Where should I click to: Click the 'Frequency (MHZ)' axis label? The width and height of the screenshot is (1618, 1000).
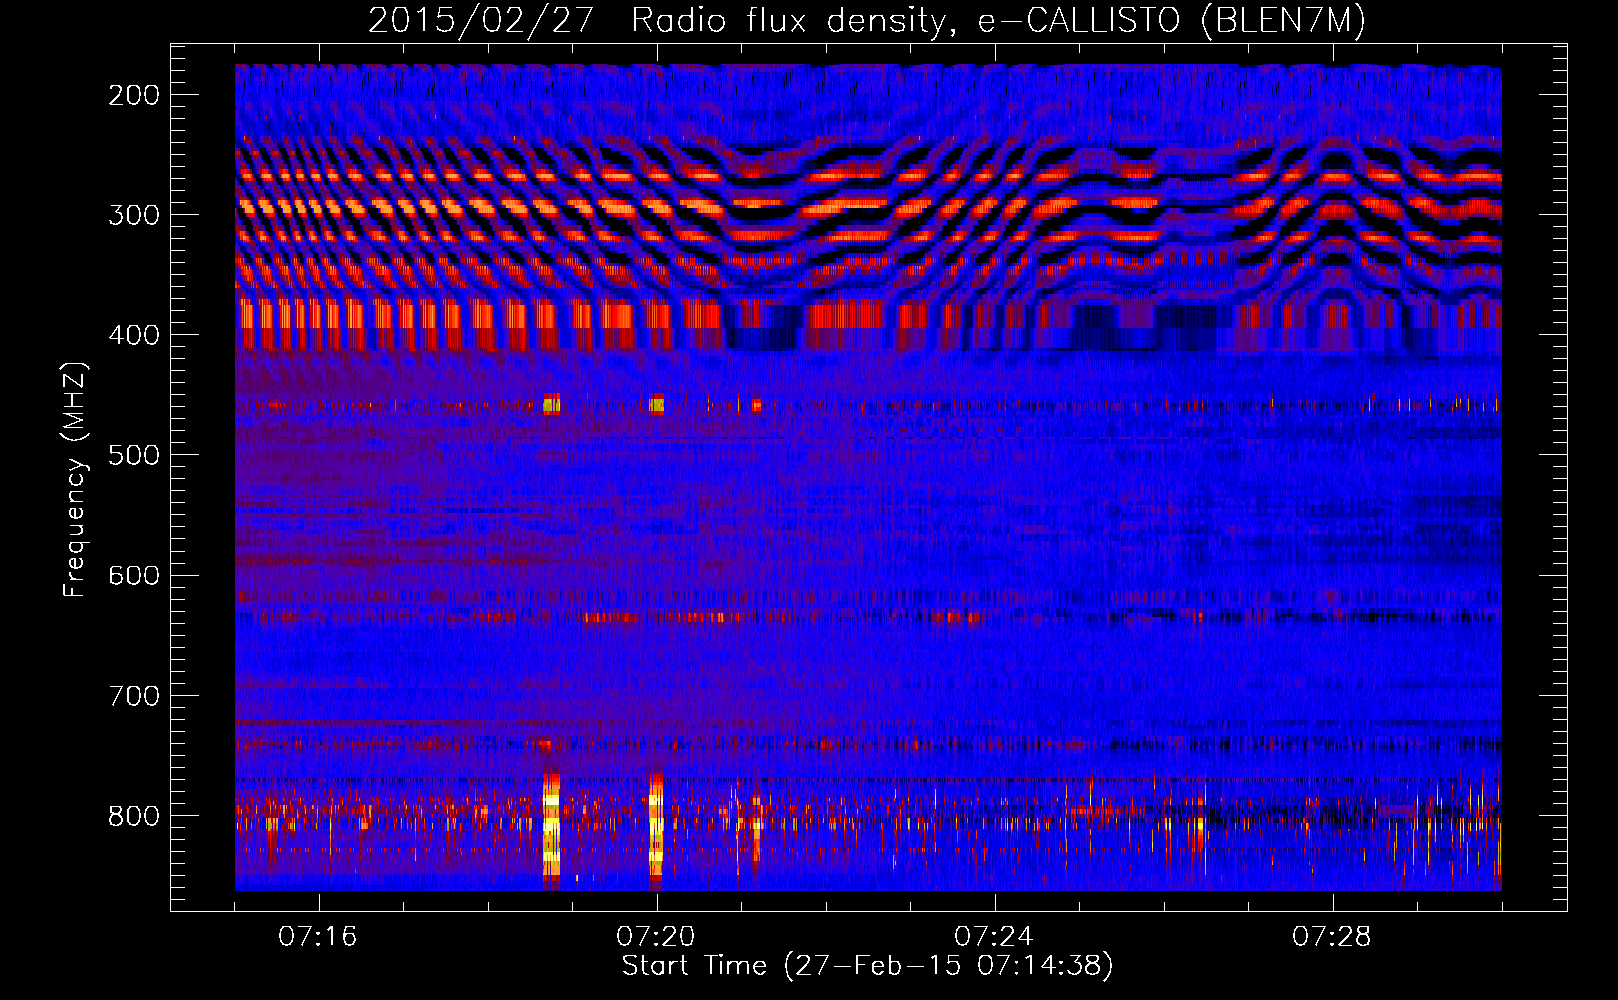75,479
